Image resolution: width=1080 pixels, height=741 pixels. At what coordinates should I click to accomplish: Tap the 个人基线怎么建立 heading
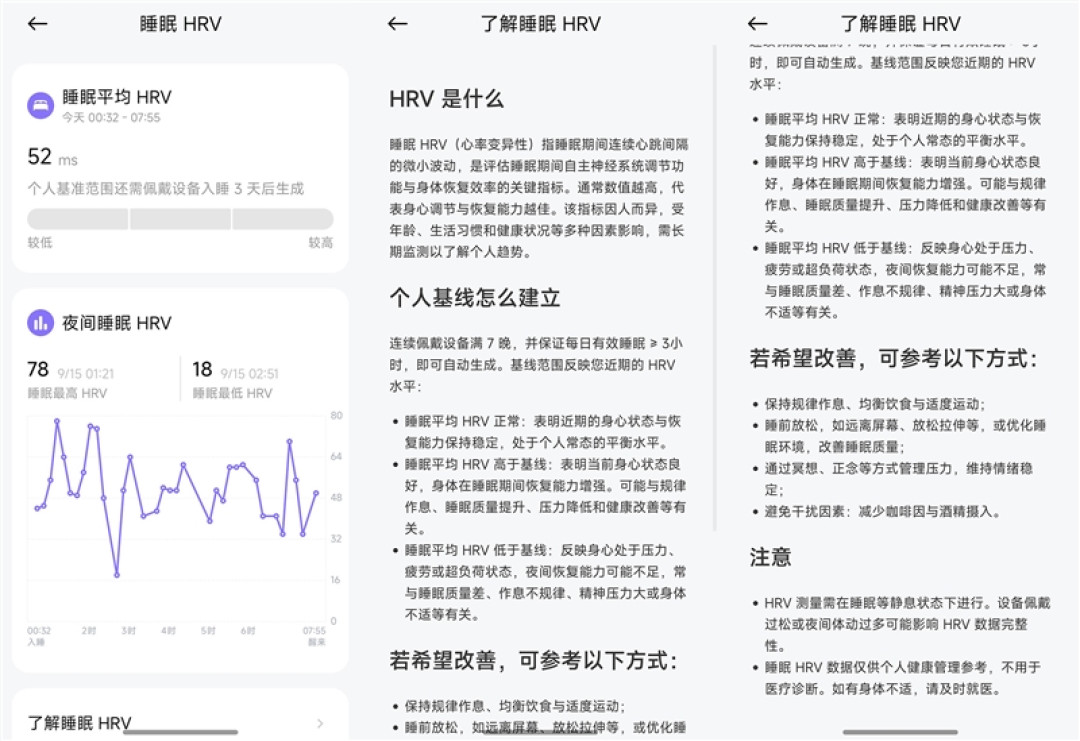click(475, 298)
